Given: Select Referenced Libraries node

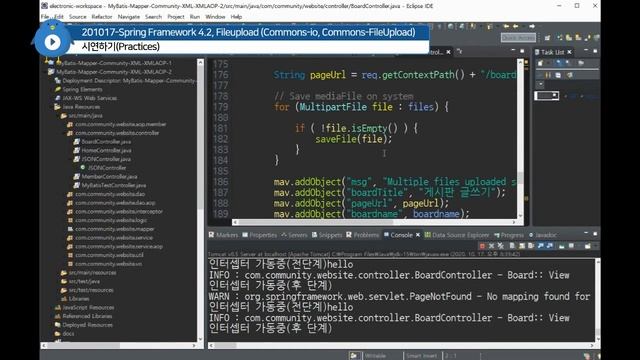Looking at the screenshot, I should point(87,316).
